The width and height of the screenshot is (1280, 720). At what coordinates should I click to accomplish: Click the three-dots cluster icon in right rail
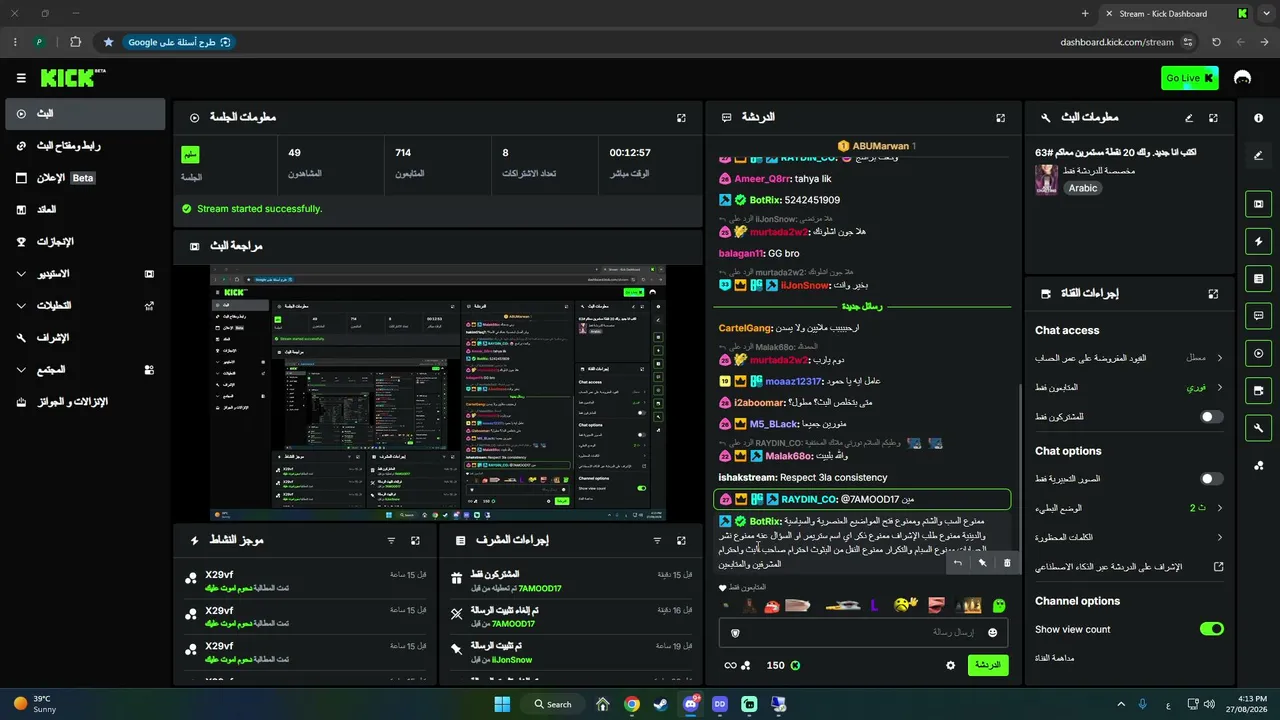1258,465
